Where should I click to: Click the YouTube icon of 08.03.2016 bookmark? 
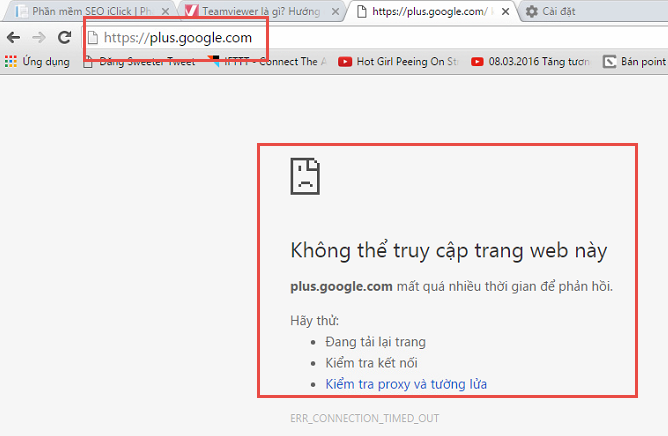click(x=477, y=62)
